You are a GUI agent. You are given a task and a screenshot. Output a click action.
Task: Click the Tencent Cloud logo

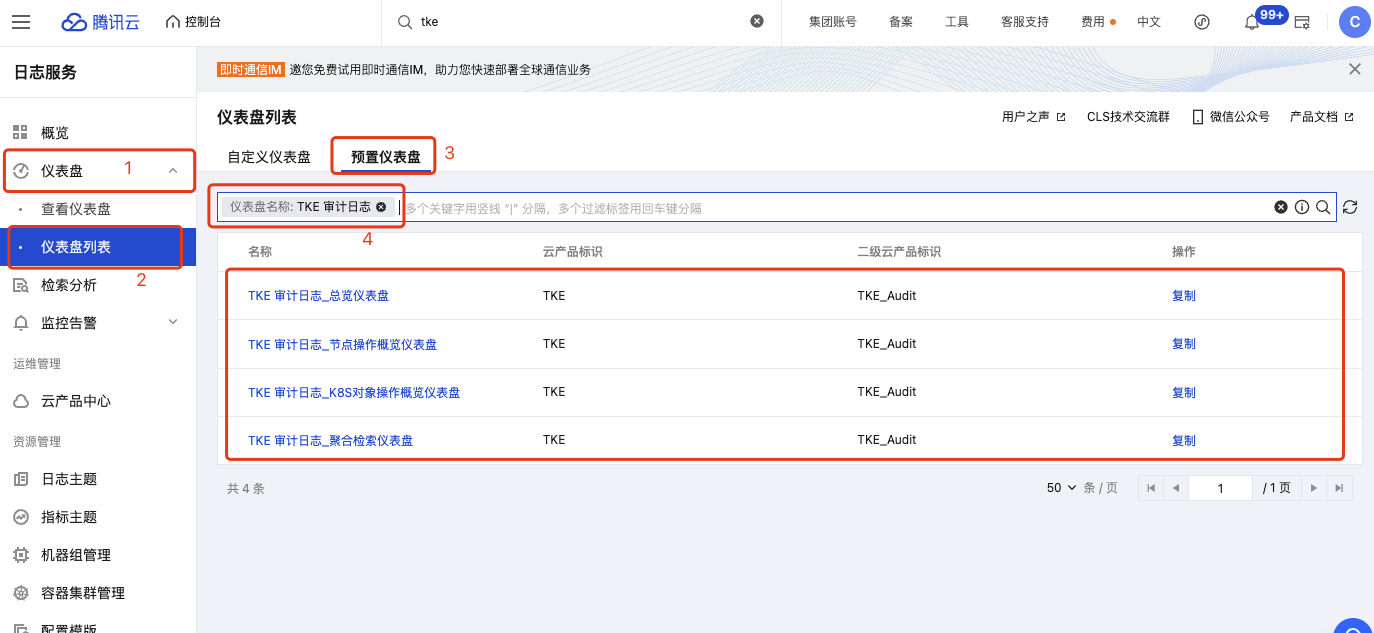pos(100,22)
